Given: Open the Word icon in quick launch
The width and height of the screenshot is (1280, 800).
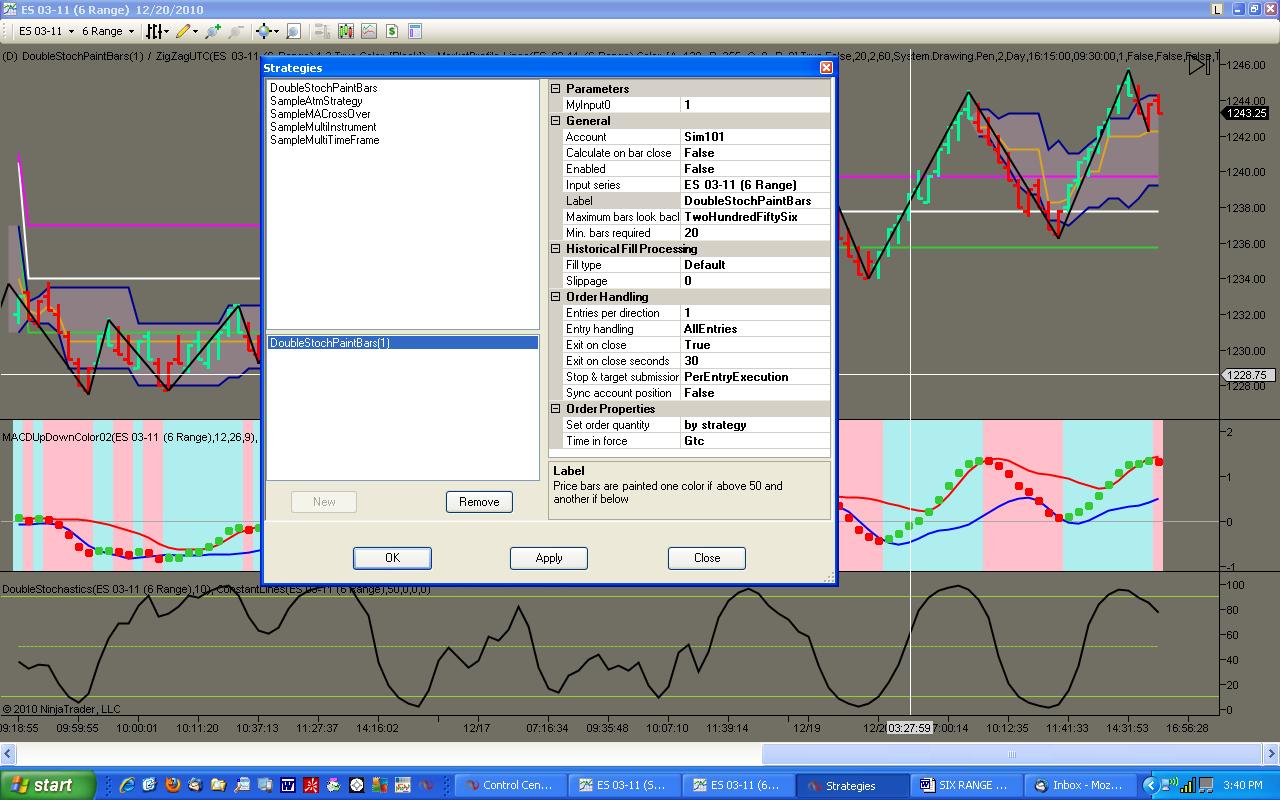Looking at the screenshot, I should click(288, 785).
